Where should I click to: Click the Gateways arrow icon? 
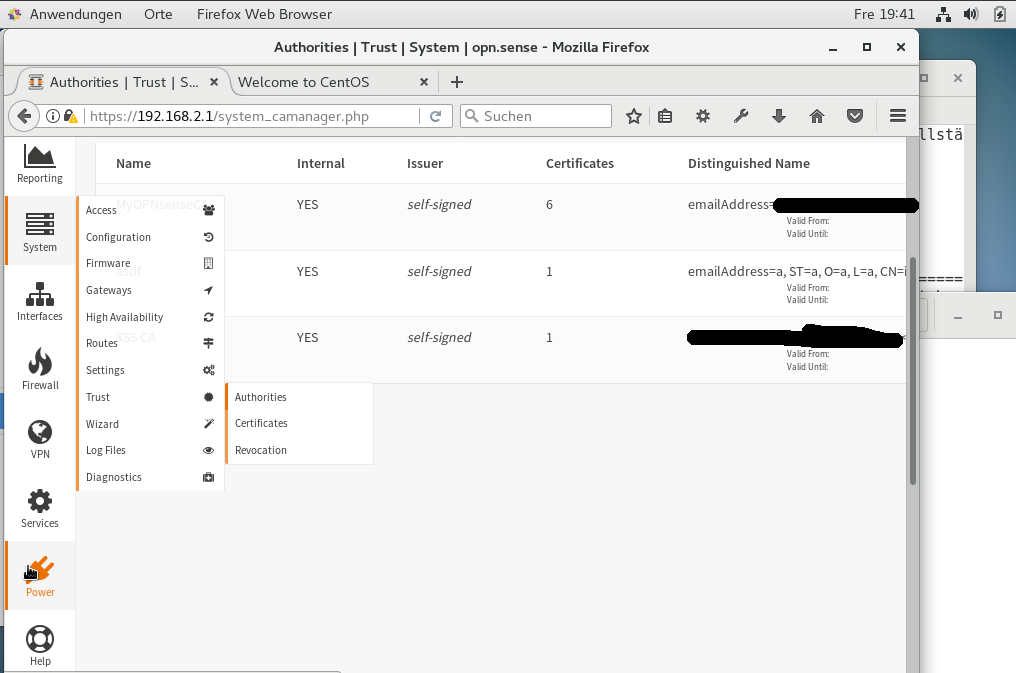[209, 290]
